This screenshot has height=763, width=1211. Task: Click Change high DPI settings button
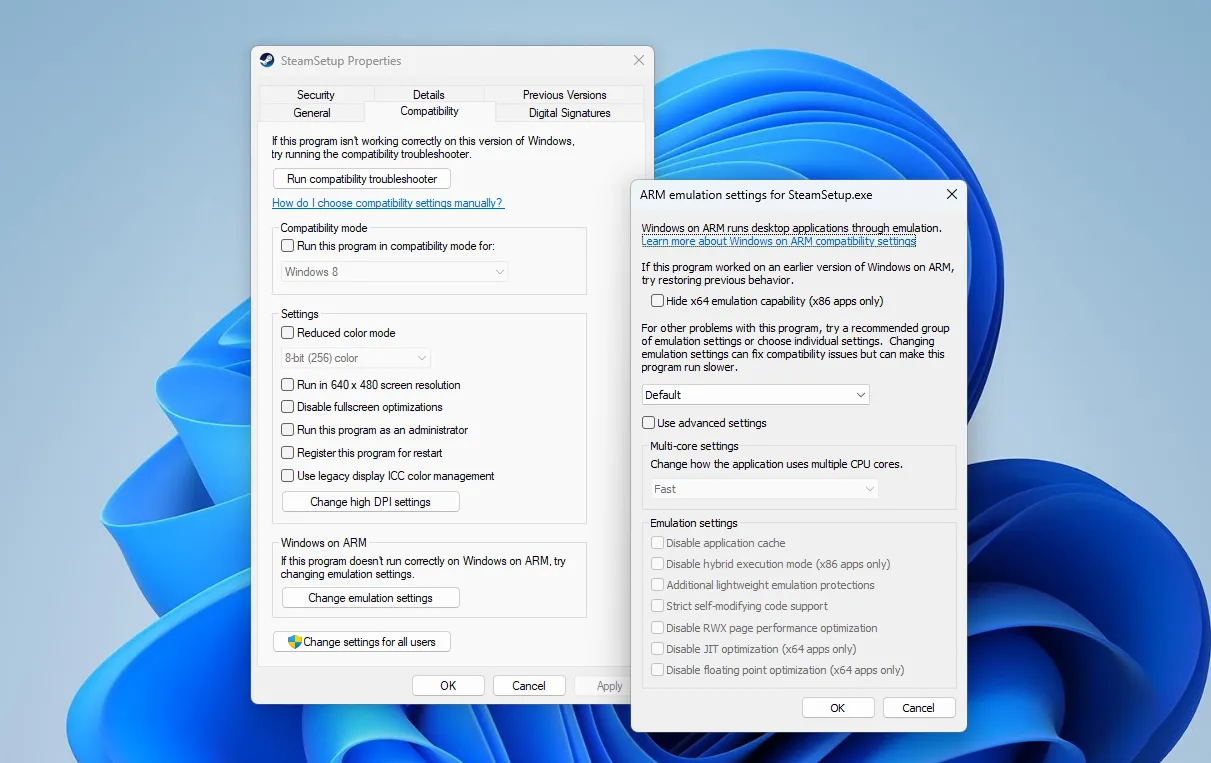(370, 502)
